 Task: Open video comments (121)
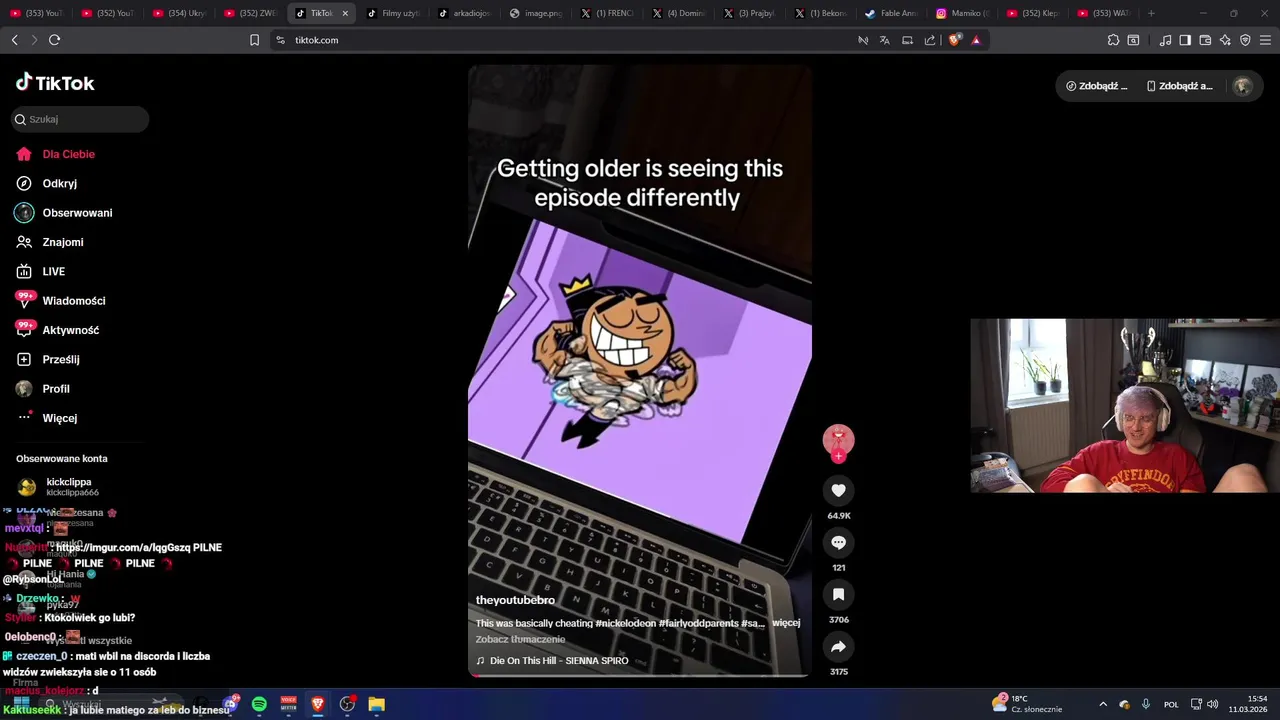coord(838,542)
